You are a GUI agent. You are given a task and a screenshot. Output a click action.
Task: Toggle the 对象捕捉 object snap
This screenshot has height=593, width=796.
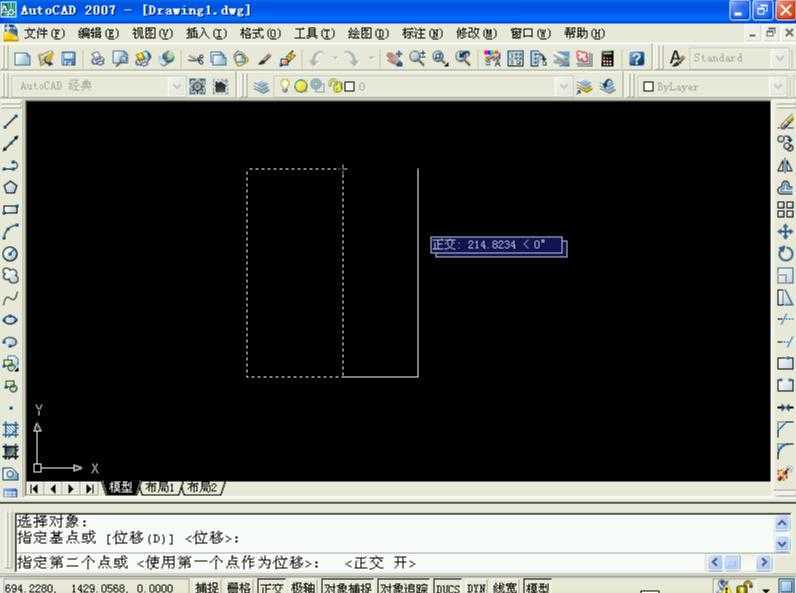[x=348, y=587]
